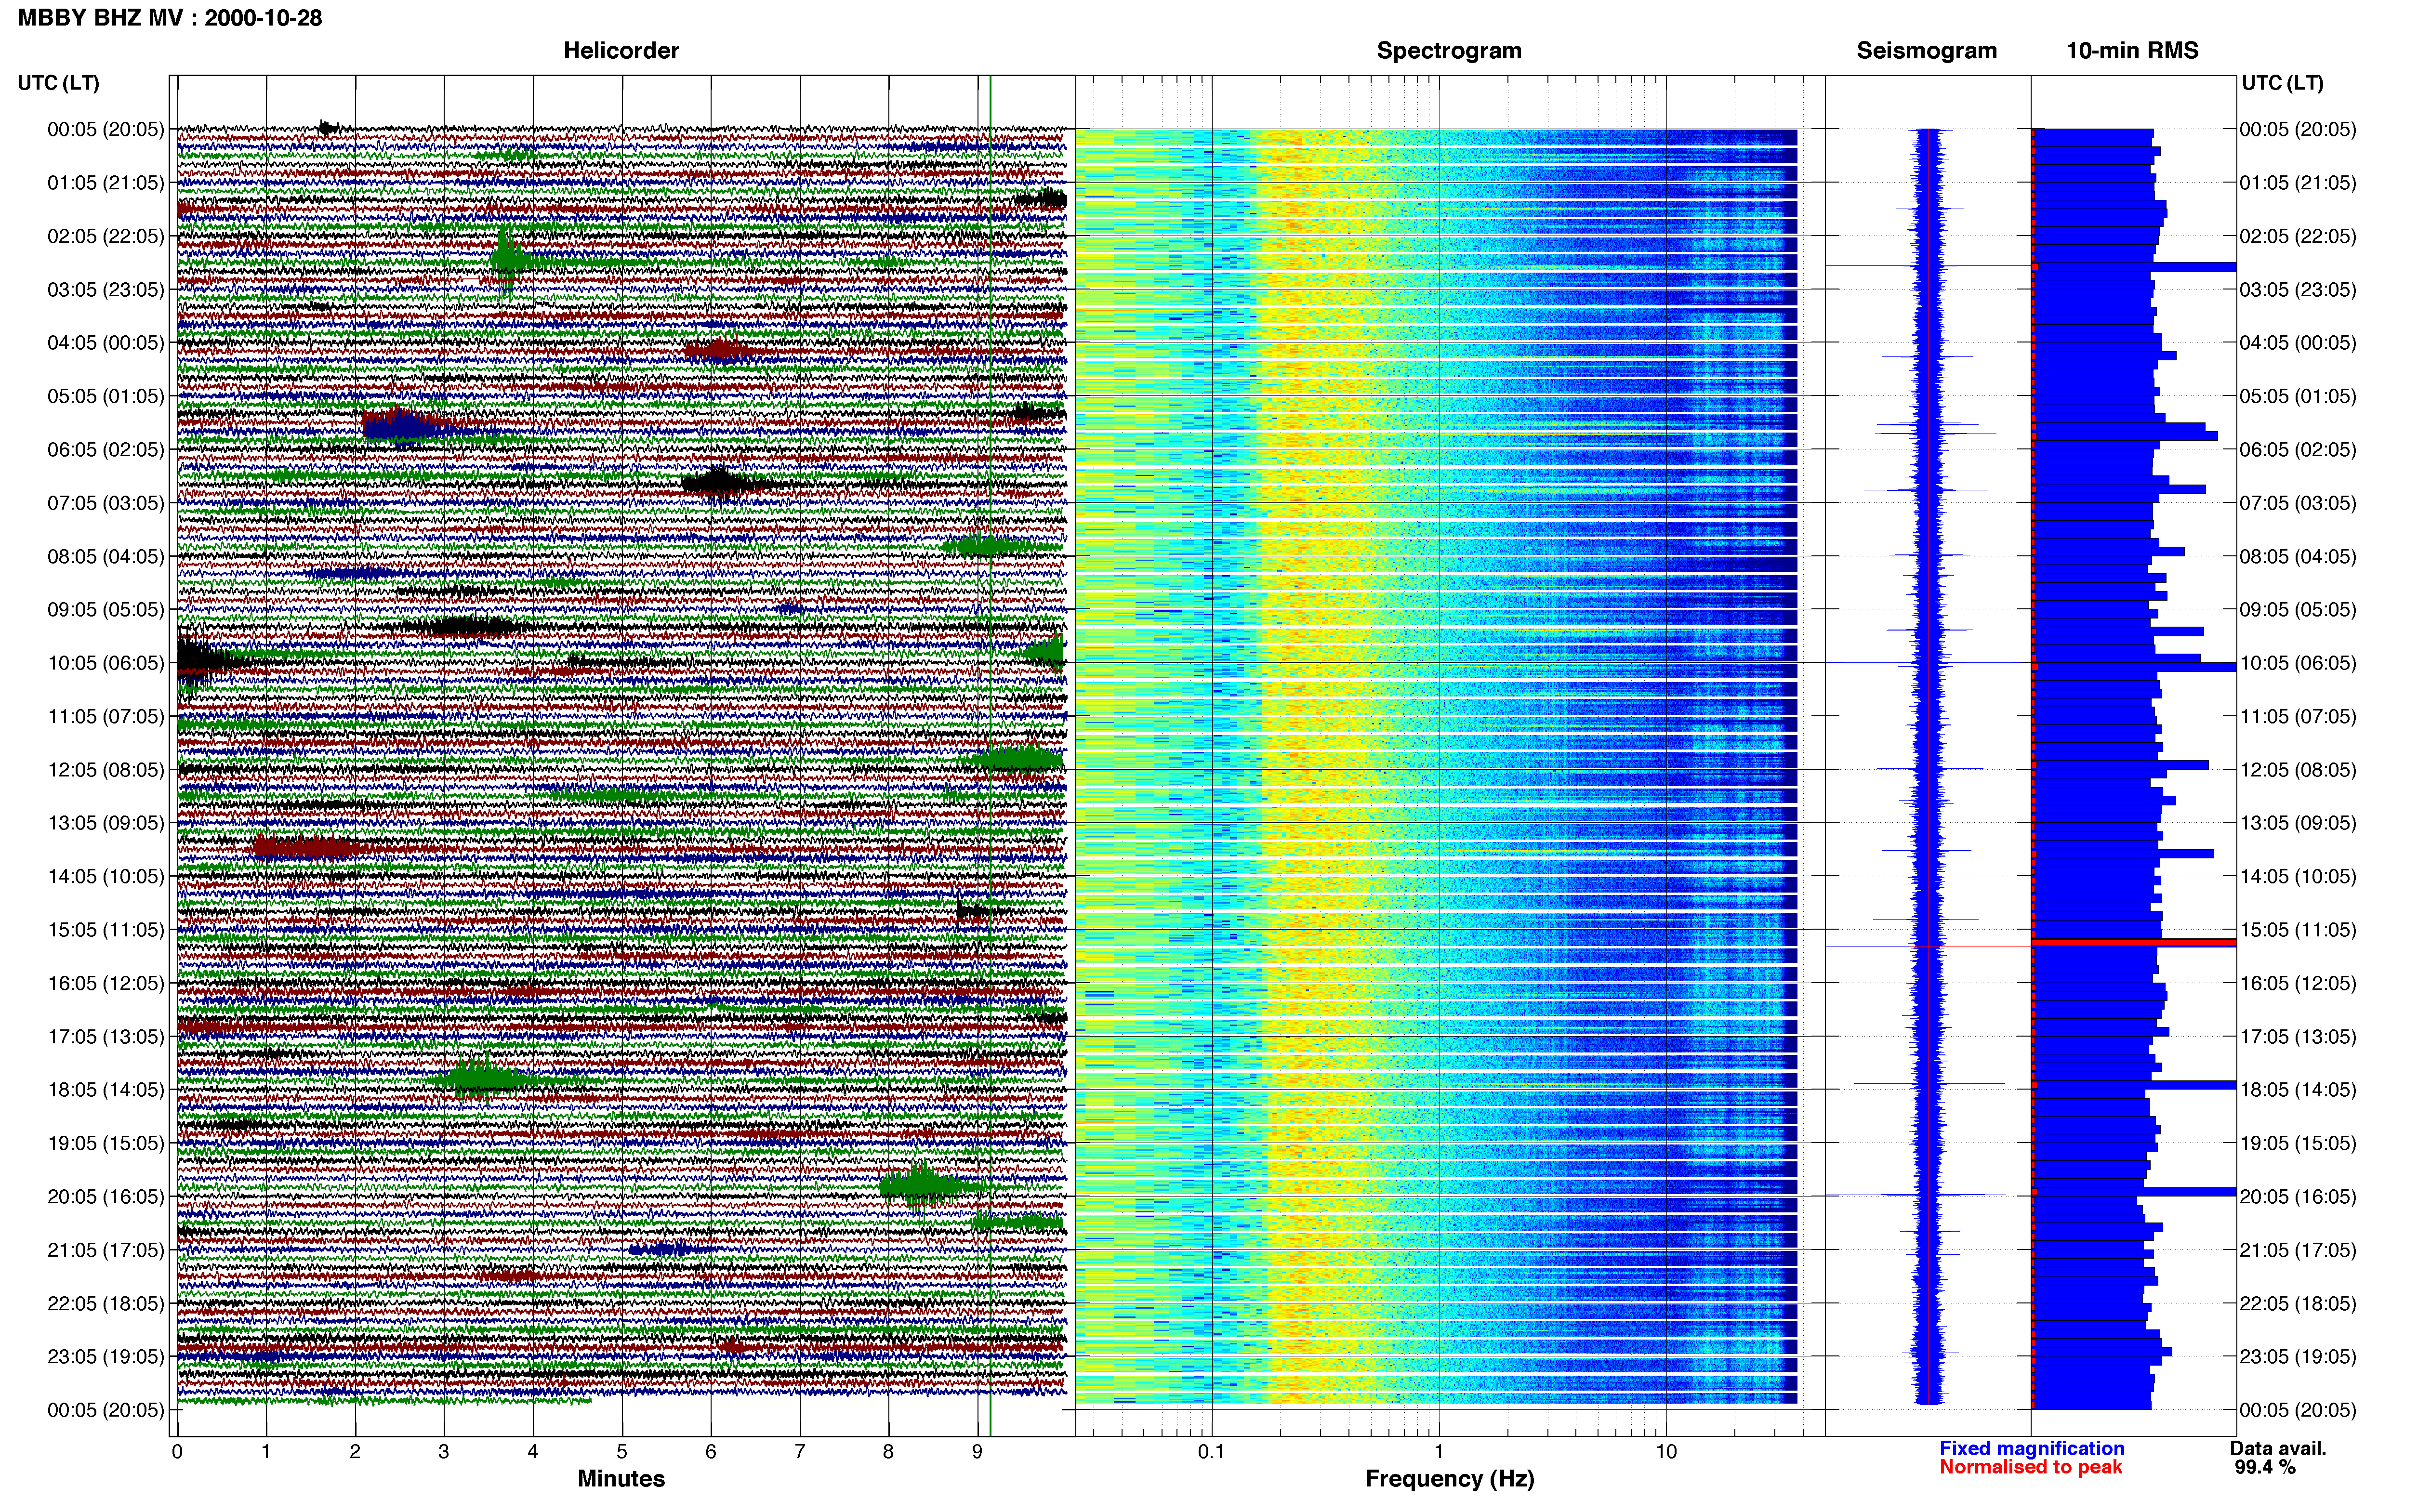
Task: Click the long RMS bar near 20:05
Action: click(2134, 1192)
